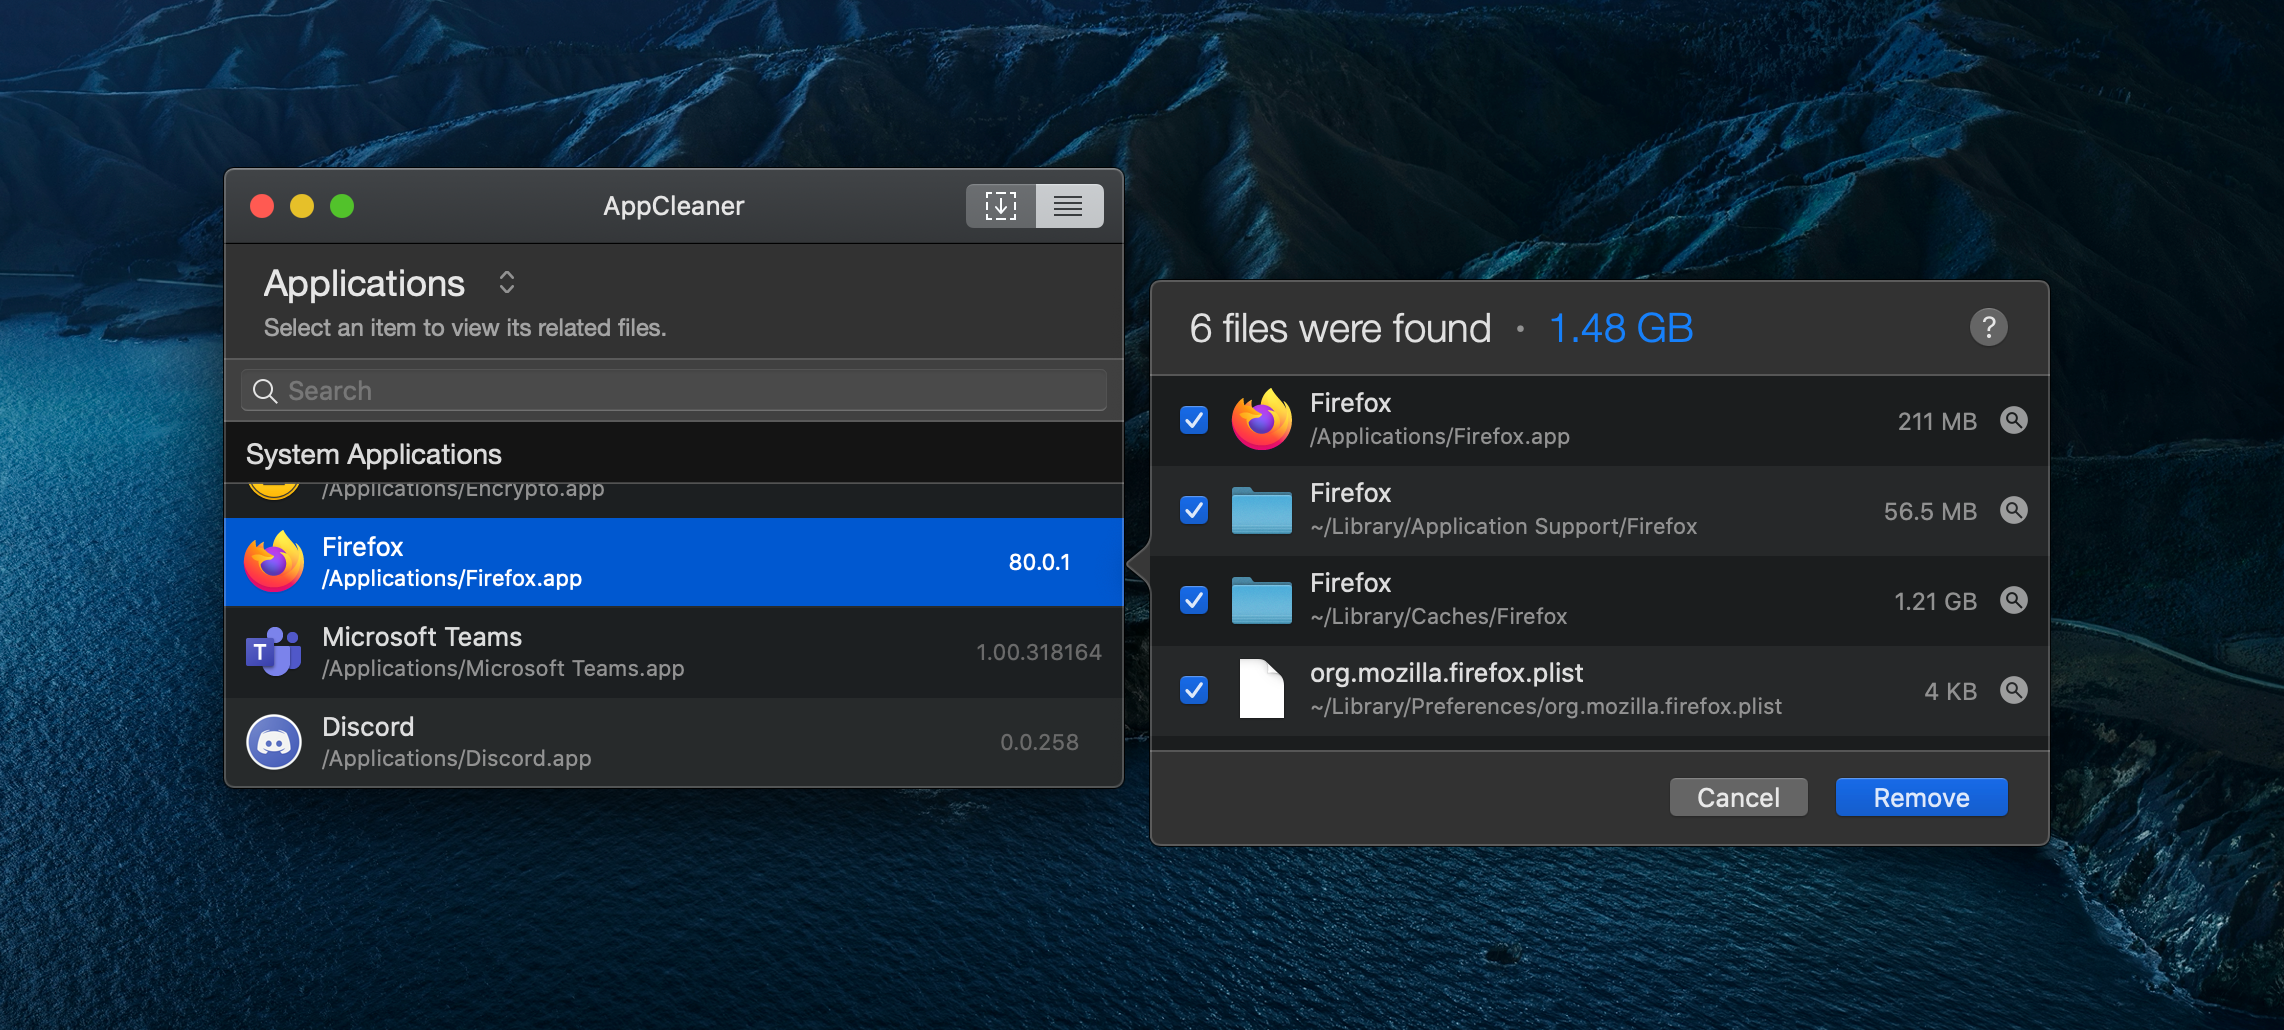Click 'Select an item to view its related files.'
2284x1030 pixels.
tap(465, 328)
